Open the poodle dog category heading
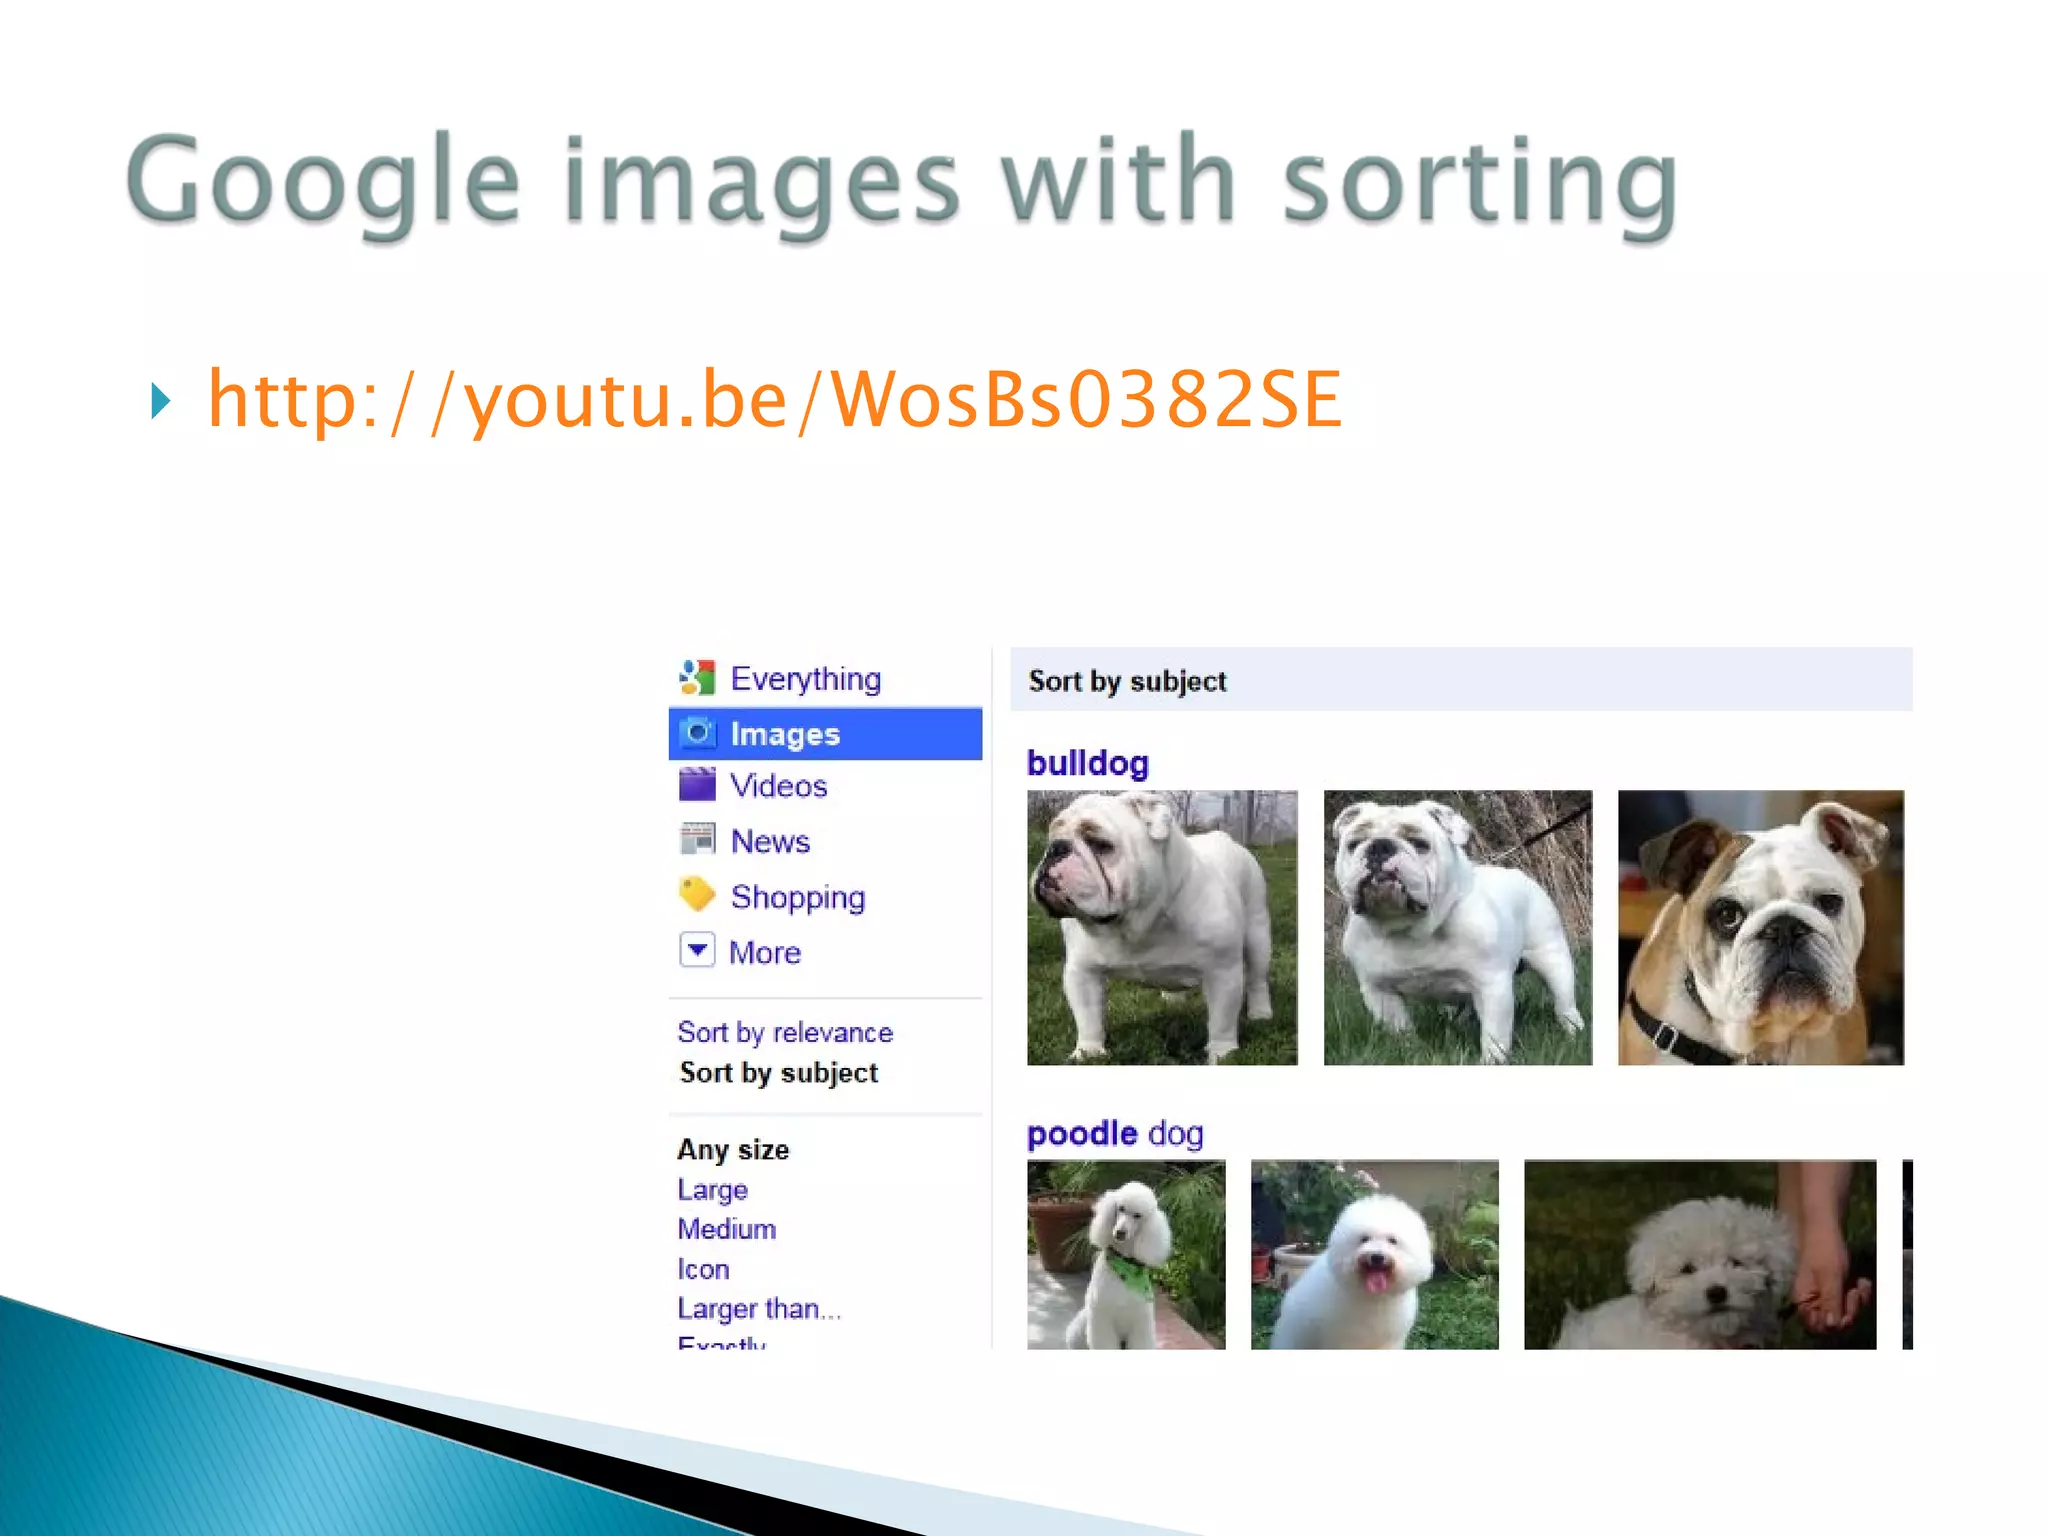Image resolution: width=2048 pixels, height=1536 pixels. (1114, 1134)
